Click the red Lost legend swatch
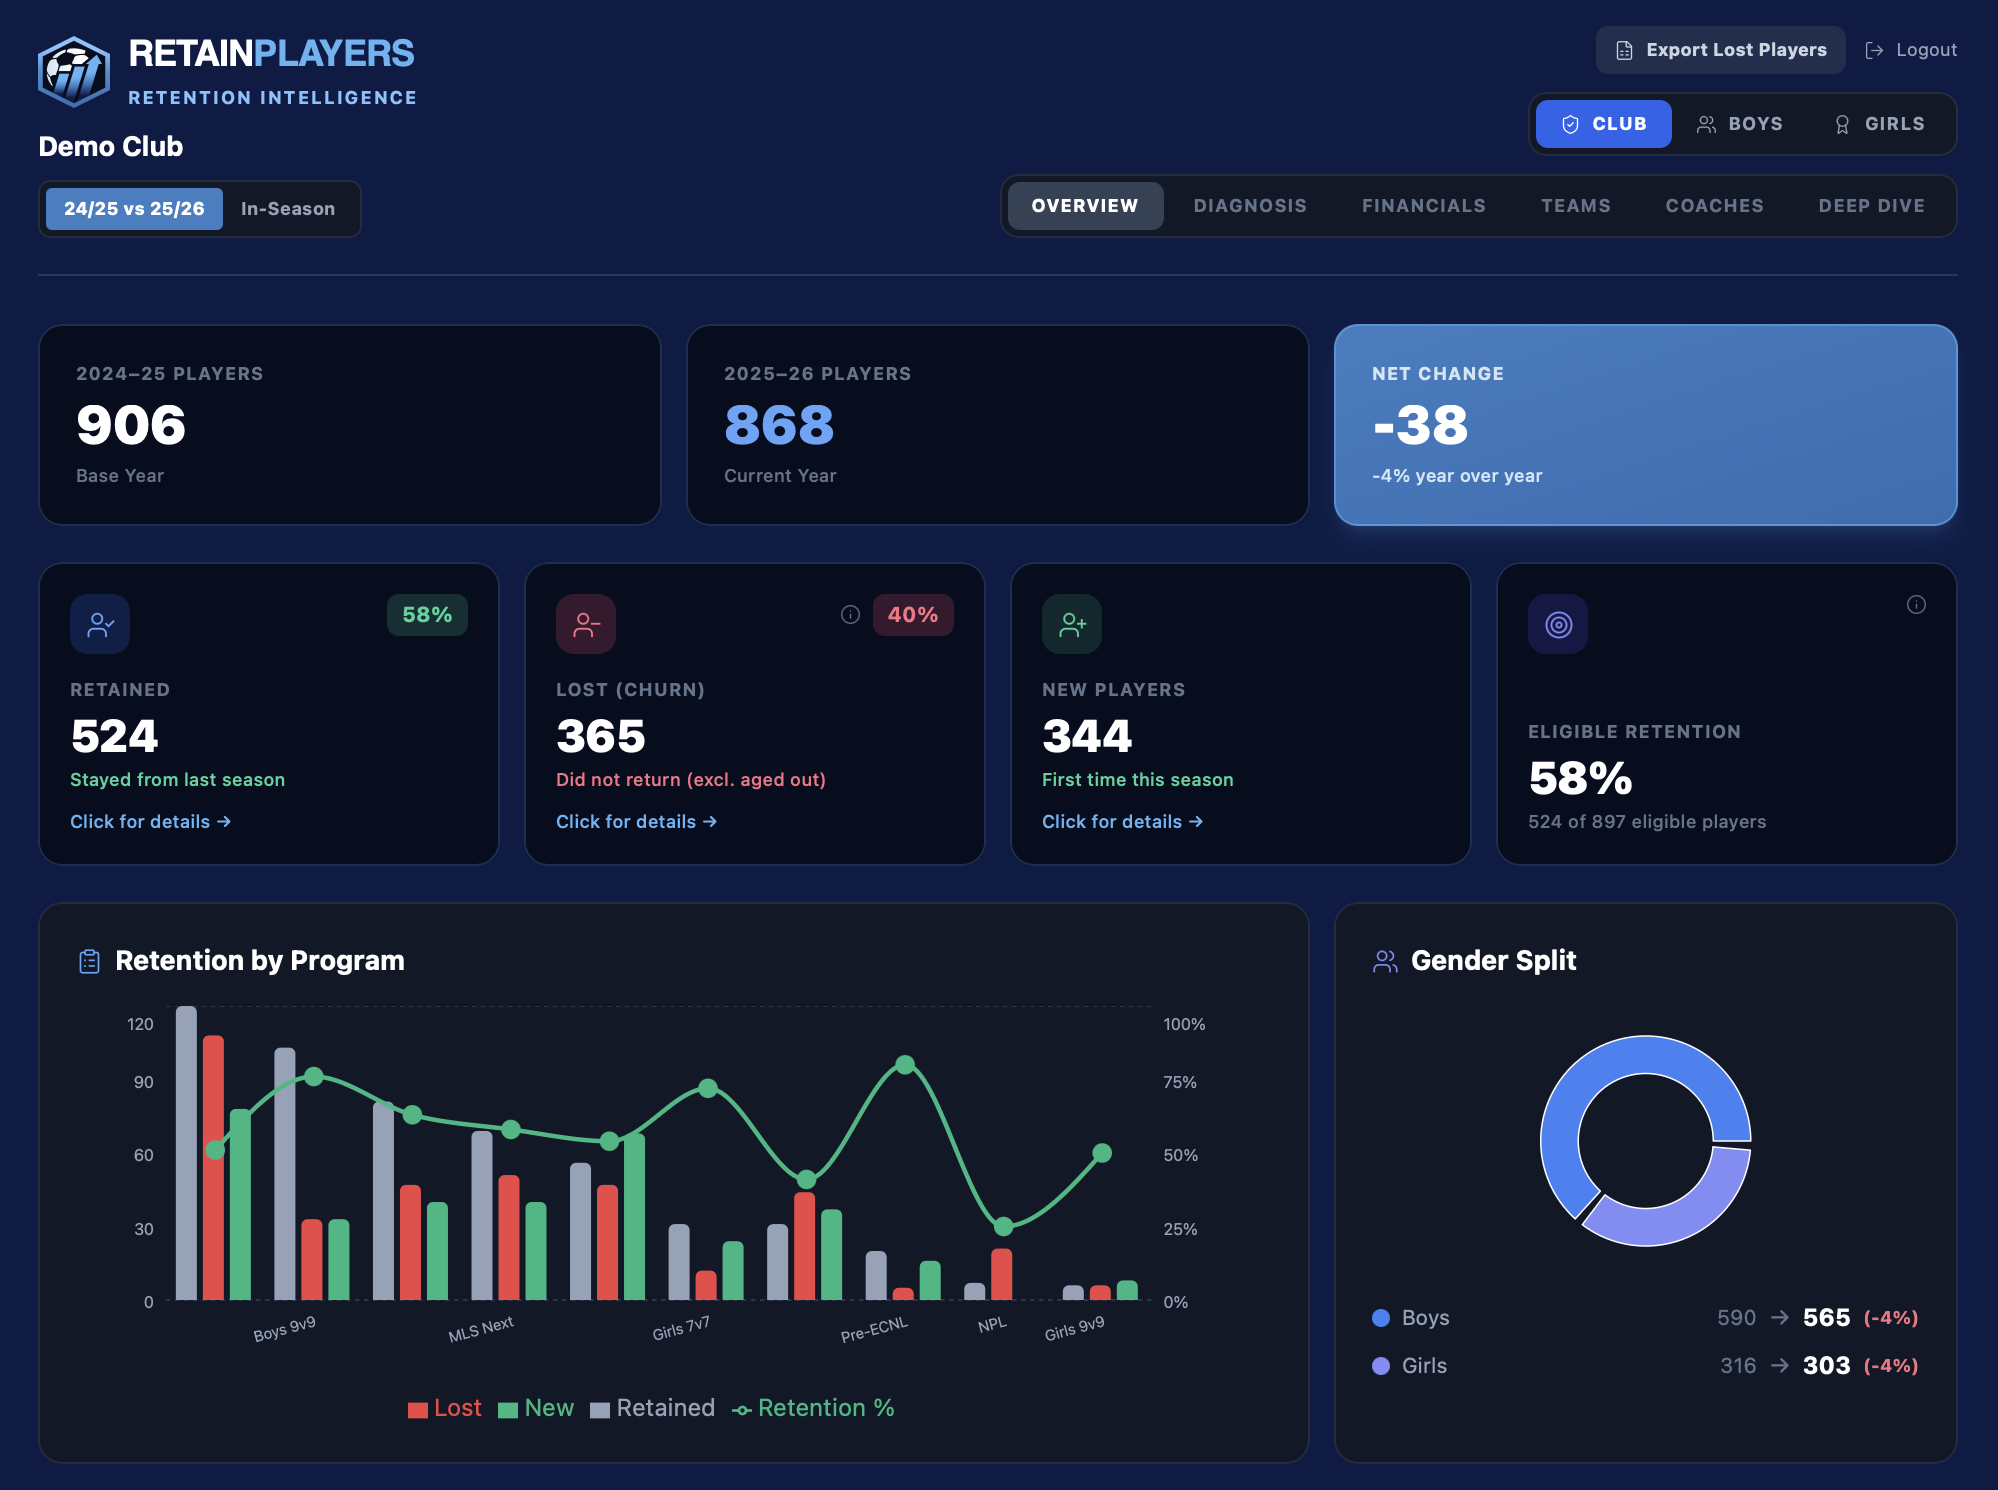 [x=417, y=1410]
